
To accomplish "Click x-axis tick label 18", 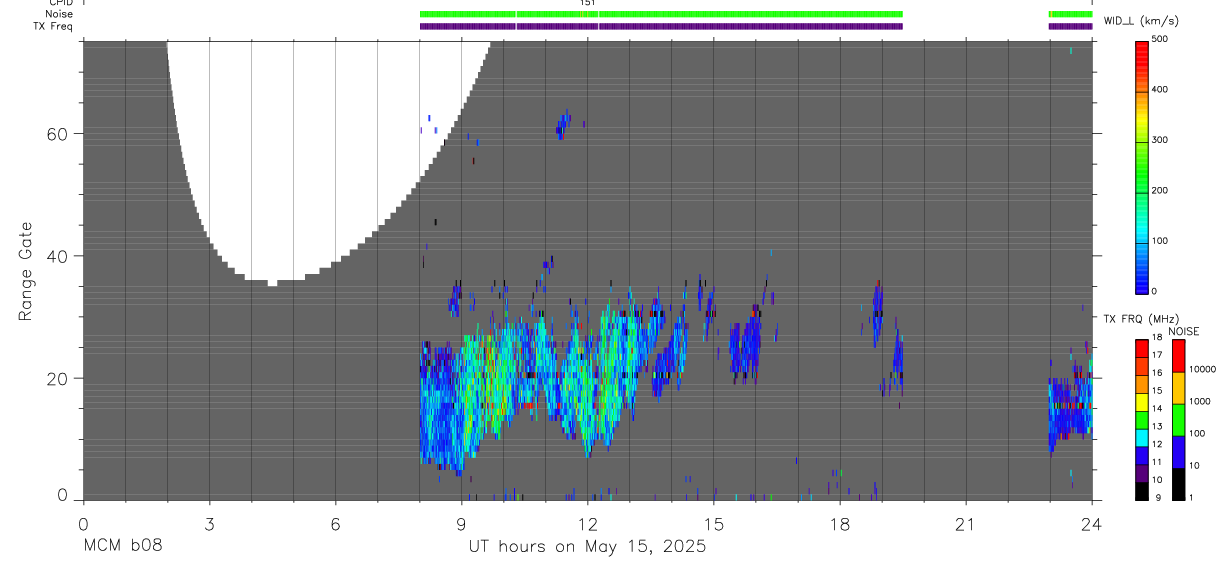I will pos(840,523).
